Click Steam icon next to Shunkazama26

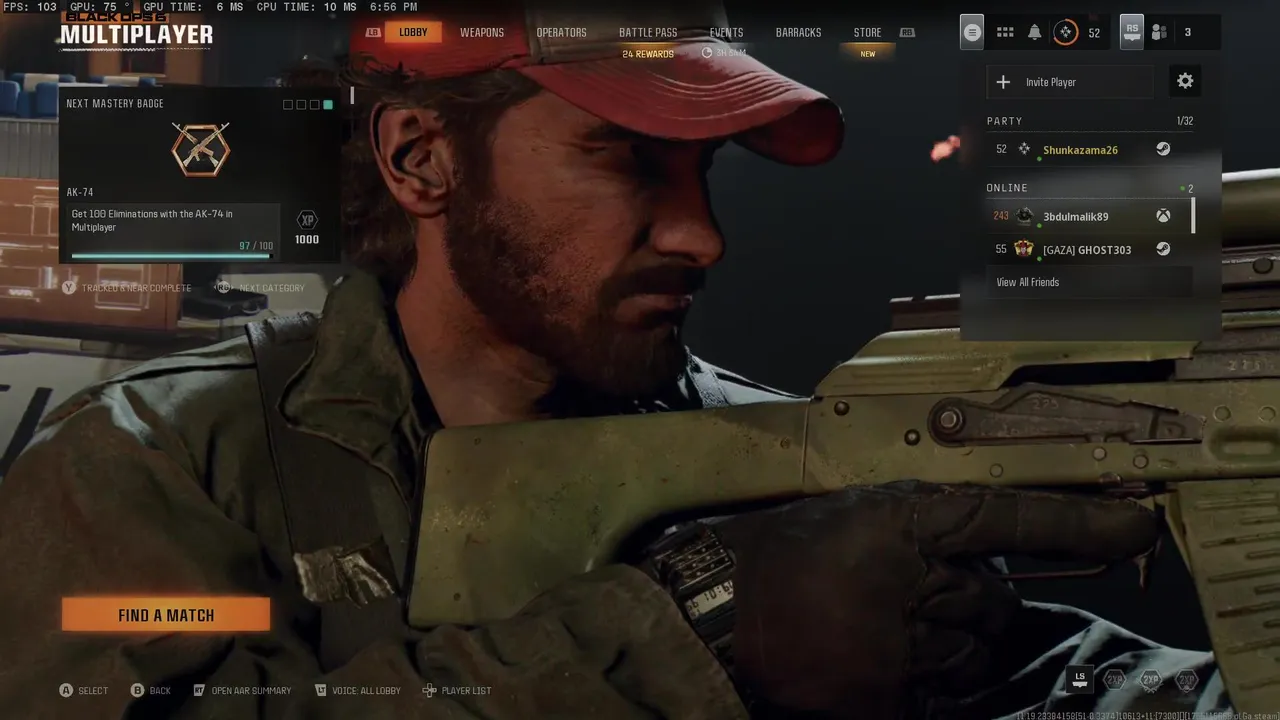click(1163, 149)
